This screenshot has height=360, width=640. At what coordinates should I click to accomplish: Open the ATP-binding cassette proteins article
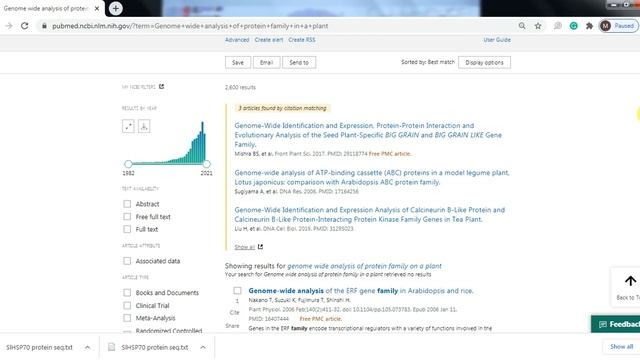tap(372, 177)
